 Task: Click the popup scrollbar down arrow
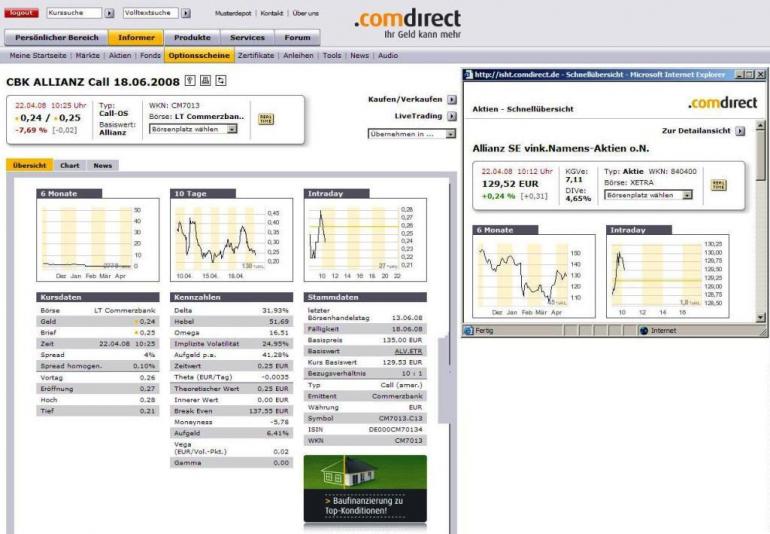click(x=761, y=318)
